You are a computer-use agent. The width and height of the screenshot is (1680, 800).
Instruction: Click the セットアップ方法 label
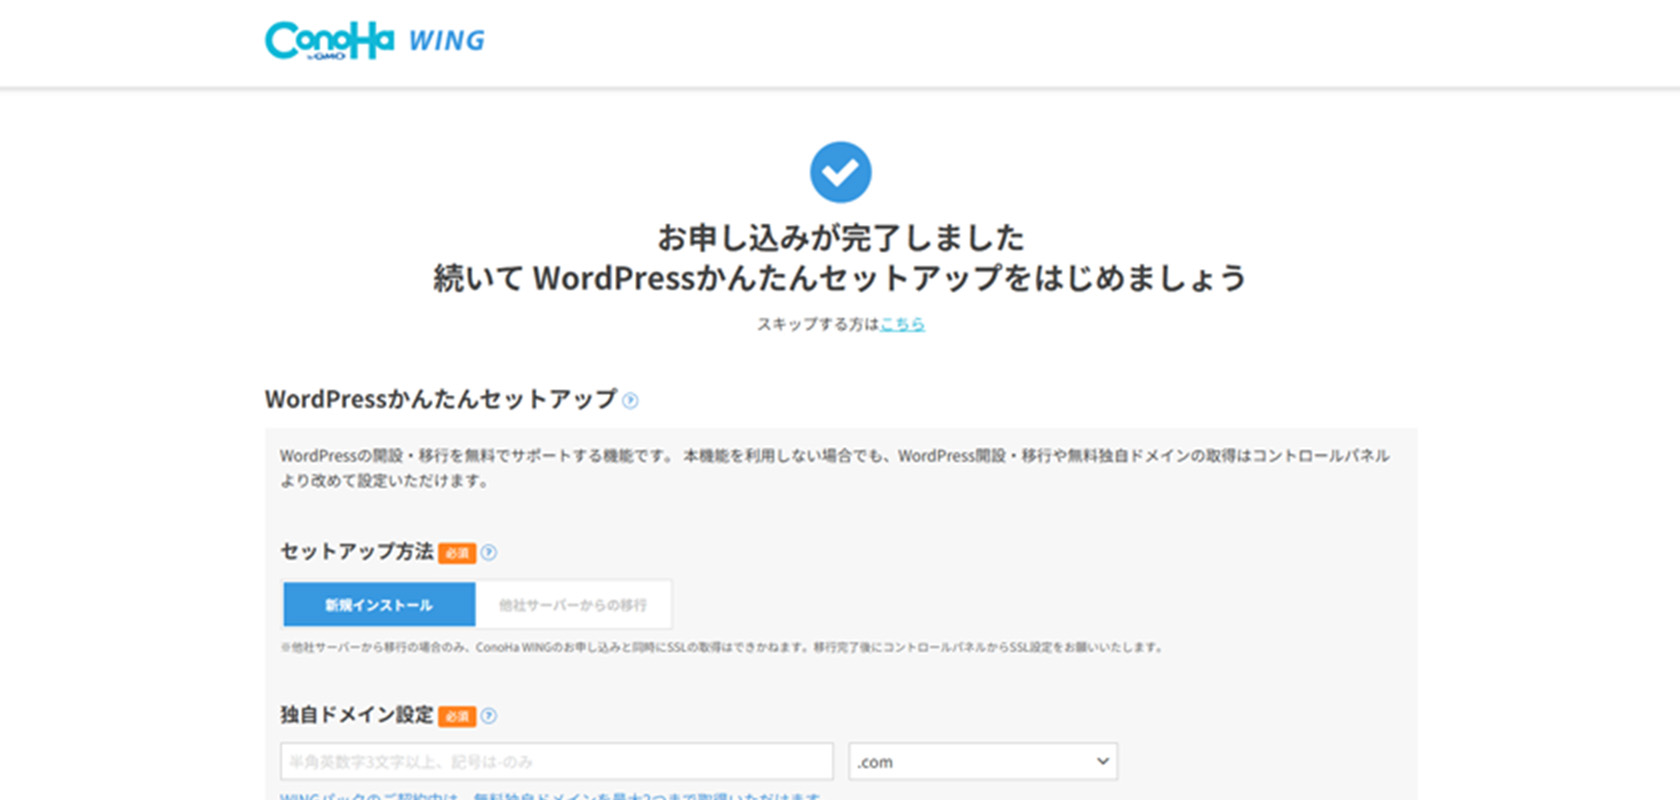[x=357, y=552]
